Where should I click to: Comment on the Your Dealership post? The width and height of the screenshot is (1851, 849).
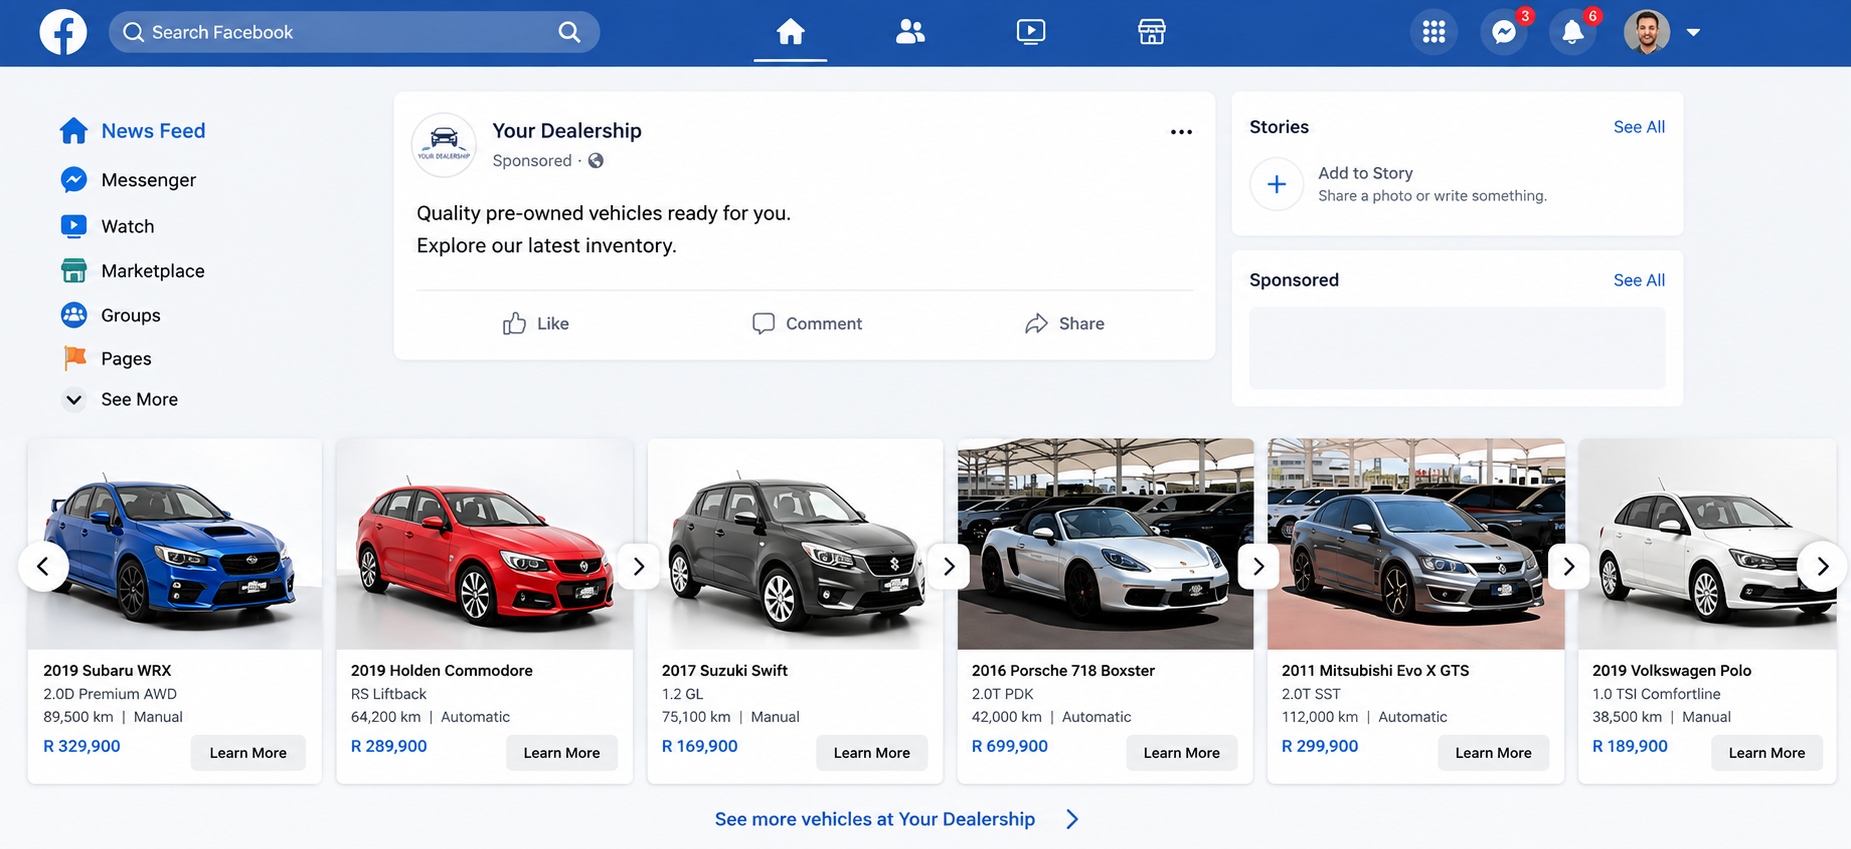click(x=807, y=323)
